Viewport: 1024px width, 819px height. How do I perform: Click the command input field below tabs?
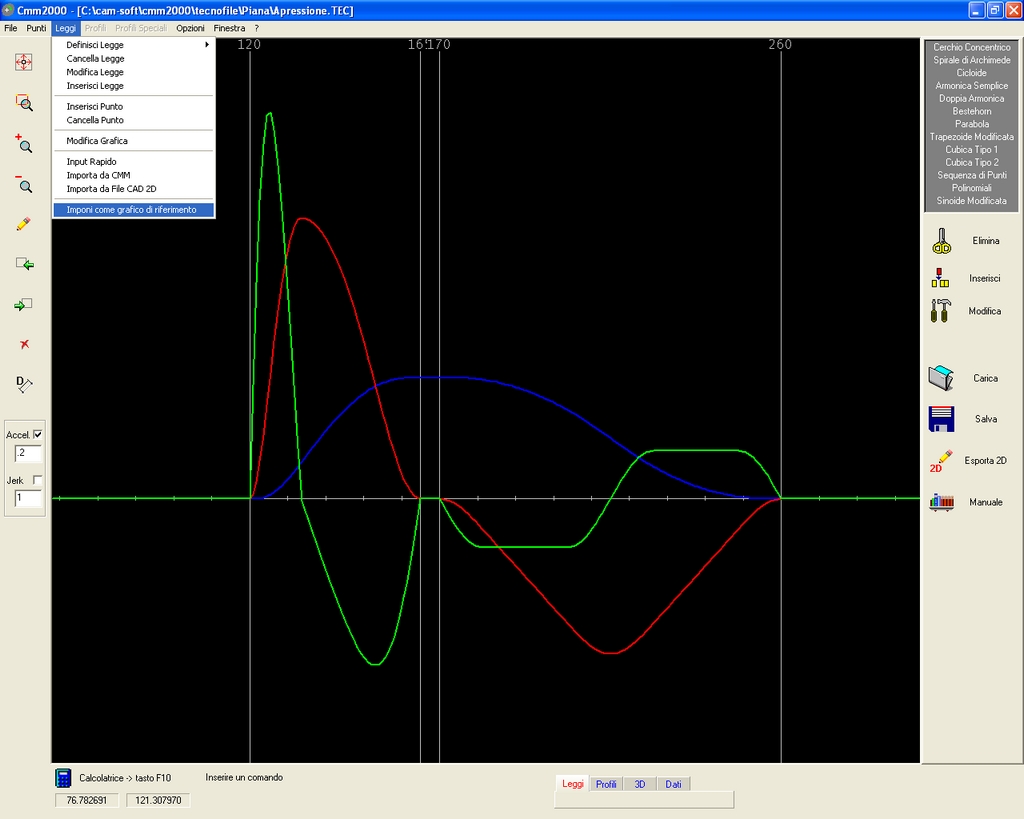644,800
